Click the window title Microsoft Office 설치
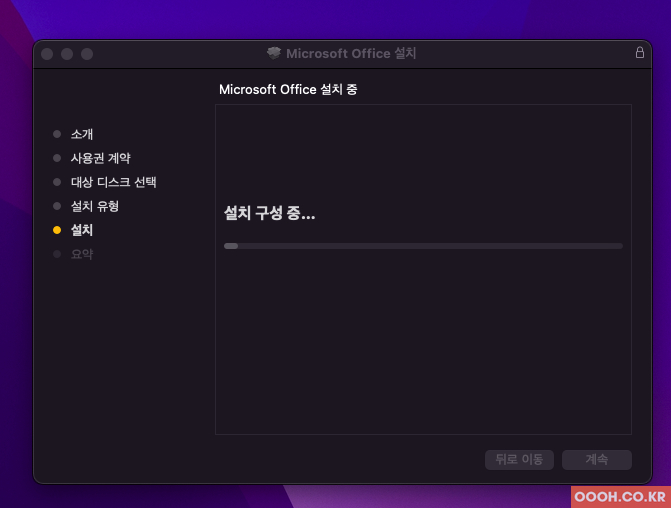Screen dimensions: 671x508 click(x=351, y=53)
